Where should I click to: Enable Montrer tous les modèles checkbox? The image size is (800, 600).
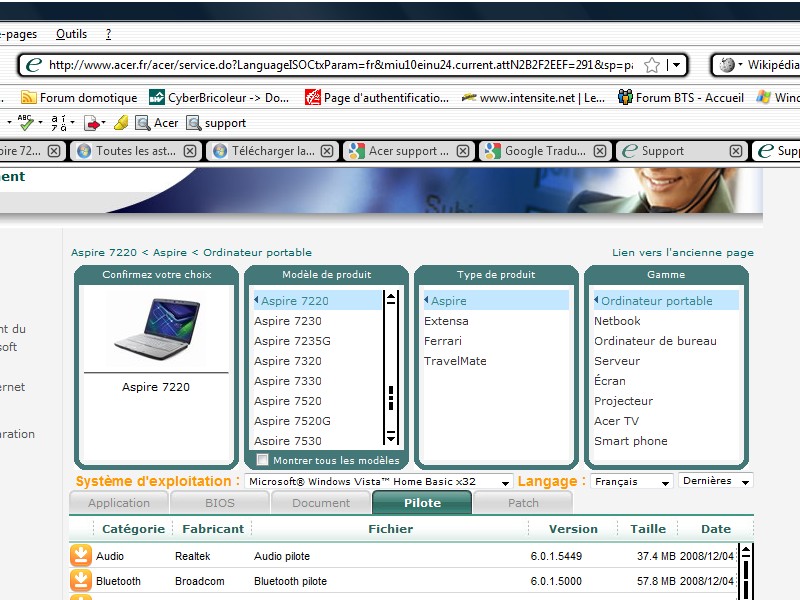coord(263,460)
